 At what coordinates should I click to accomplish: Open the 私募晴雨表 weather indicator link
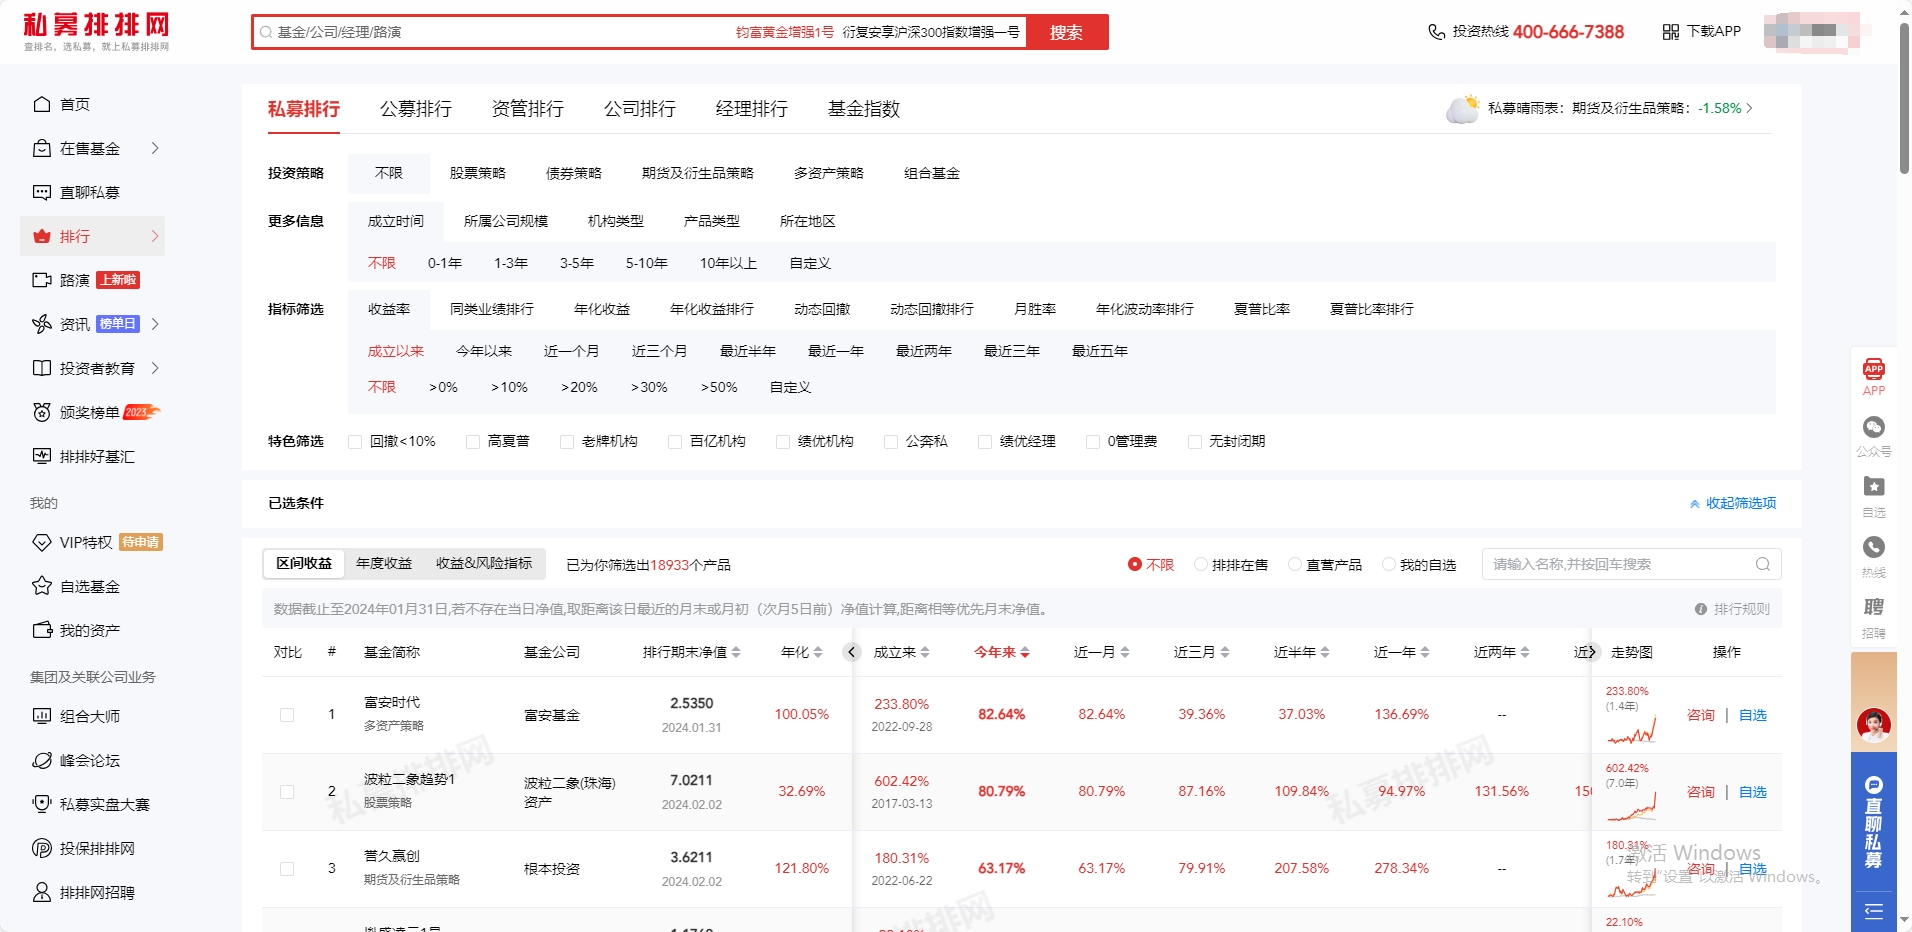click(x=1602, y=108)
